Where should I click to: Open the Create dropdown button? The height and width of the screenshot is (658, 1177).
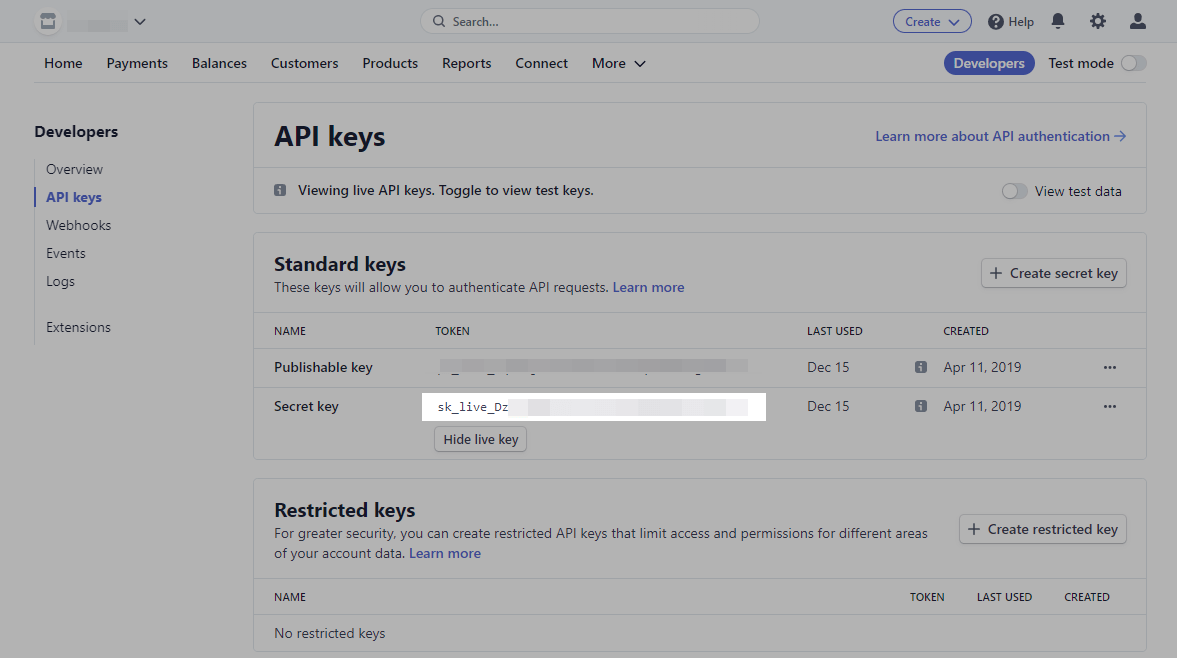[931, 21]
